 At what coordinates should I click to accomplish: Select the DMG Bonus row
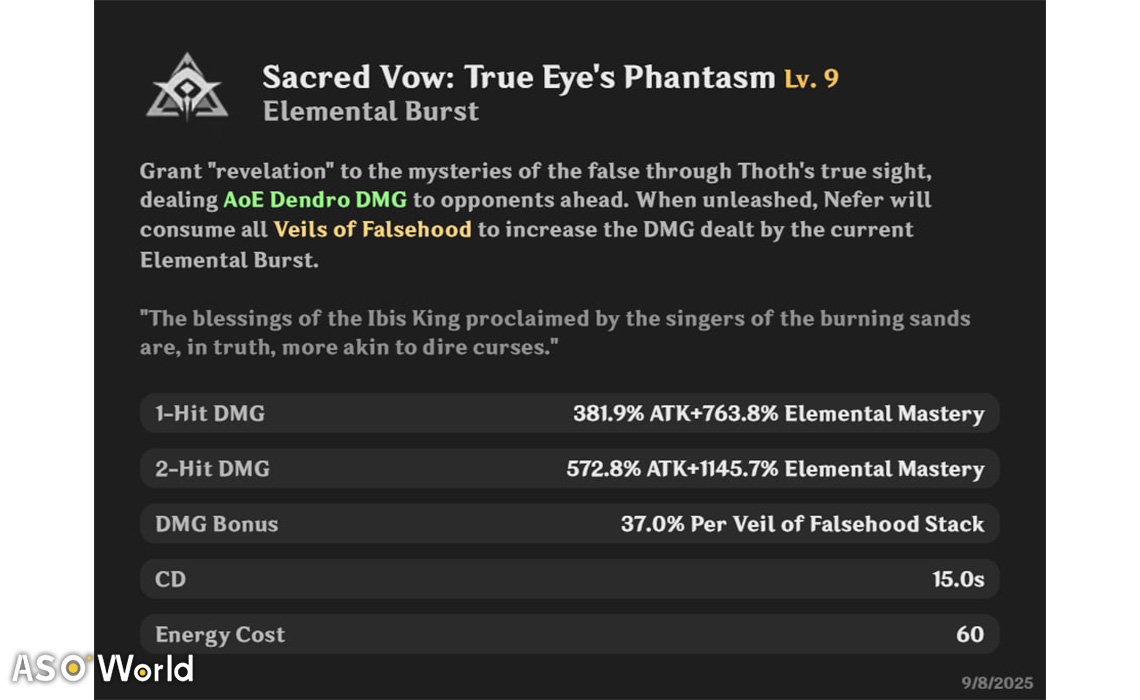(x=569, y=523)
